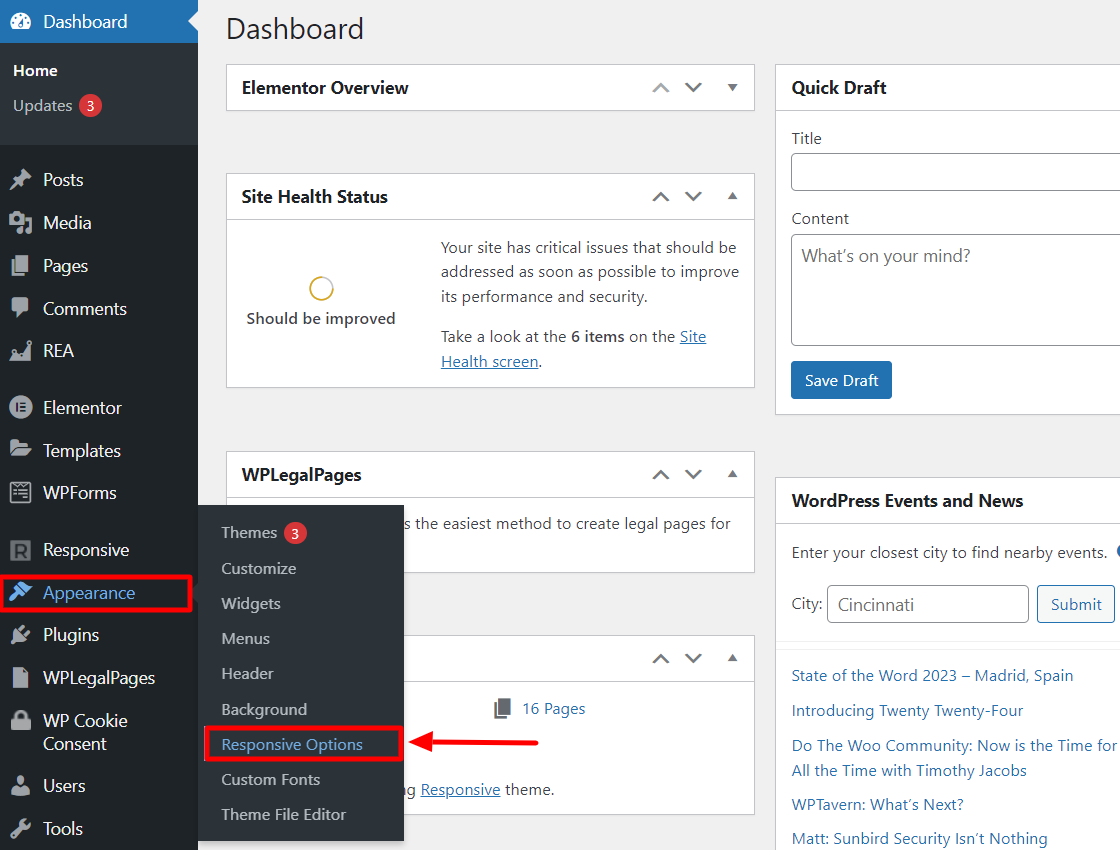The width and height of the screenshot is (1120, 850).
Task: Focus the Quick Draft Title field
Action: (x=956, y=171)
